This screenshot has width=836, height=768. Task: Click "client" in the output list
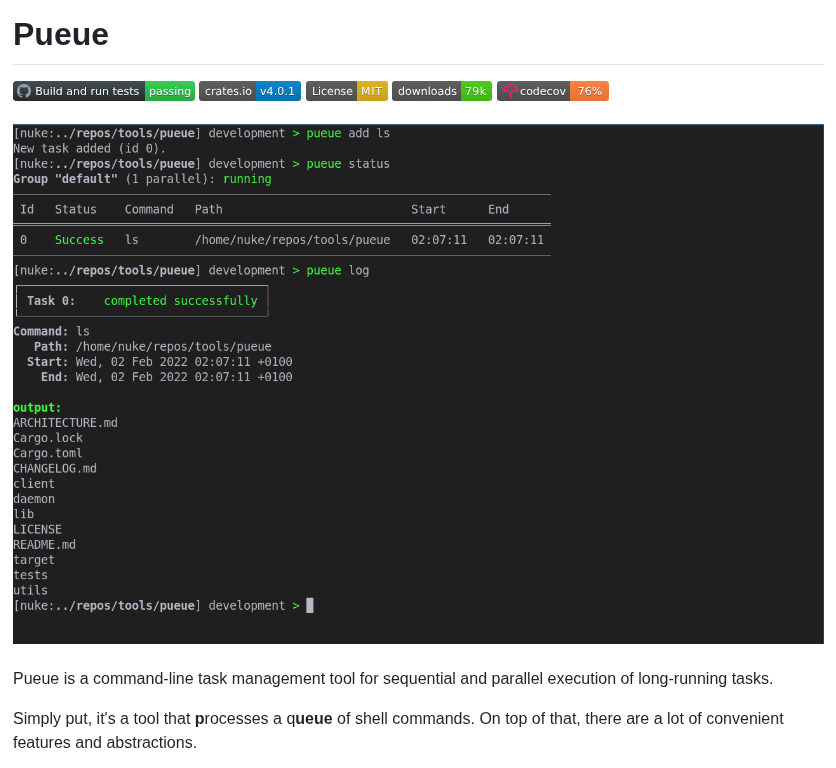[34, 484]
